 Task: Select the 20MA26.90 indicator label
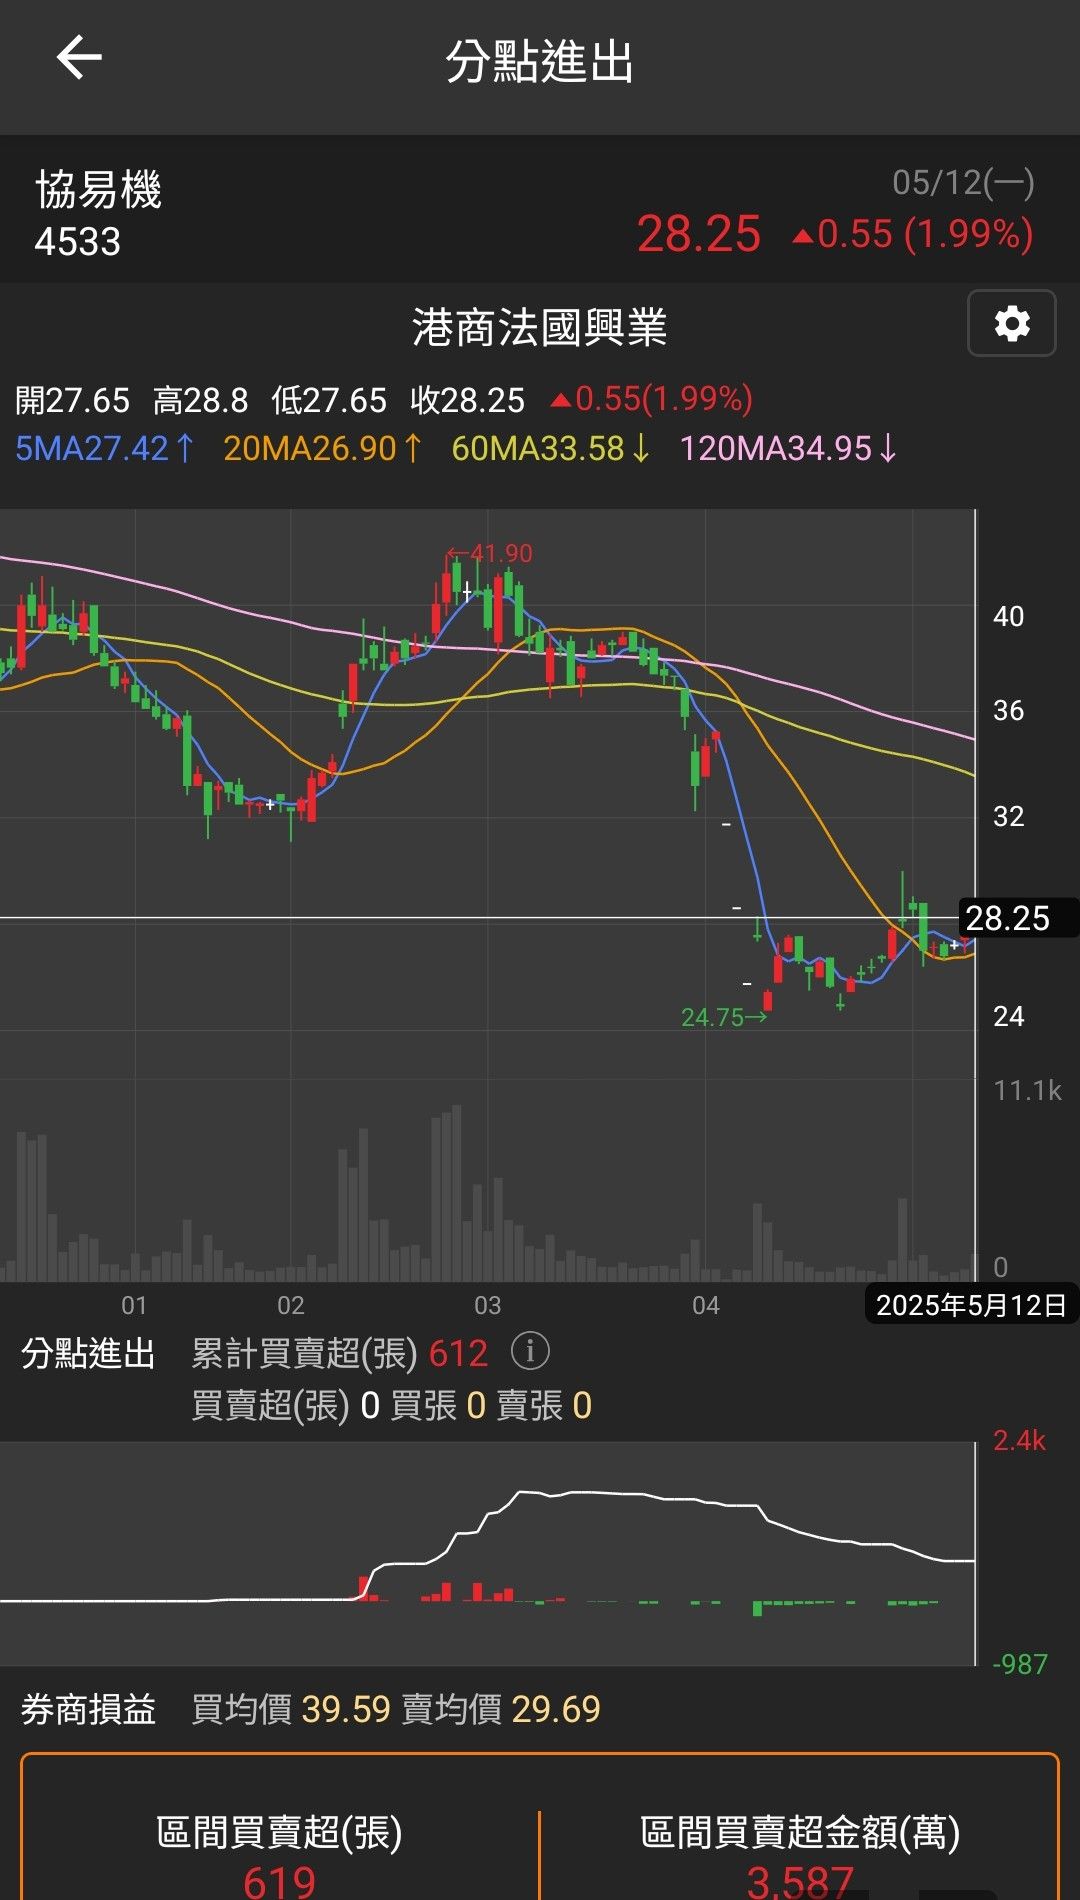pyautogui.click(x=323, y=448)
